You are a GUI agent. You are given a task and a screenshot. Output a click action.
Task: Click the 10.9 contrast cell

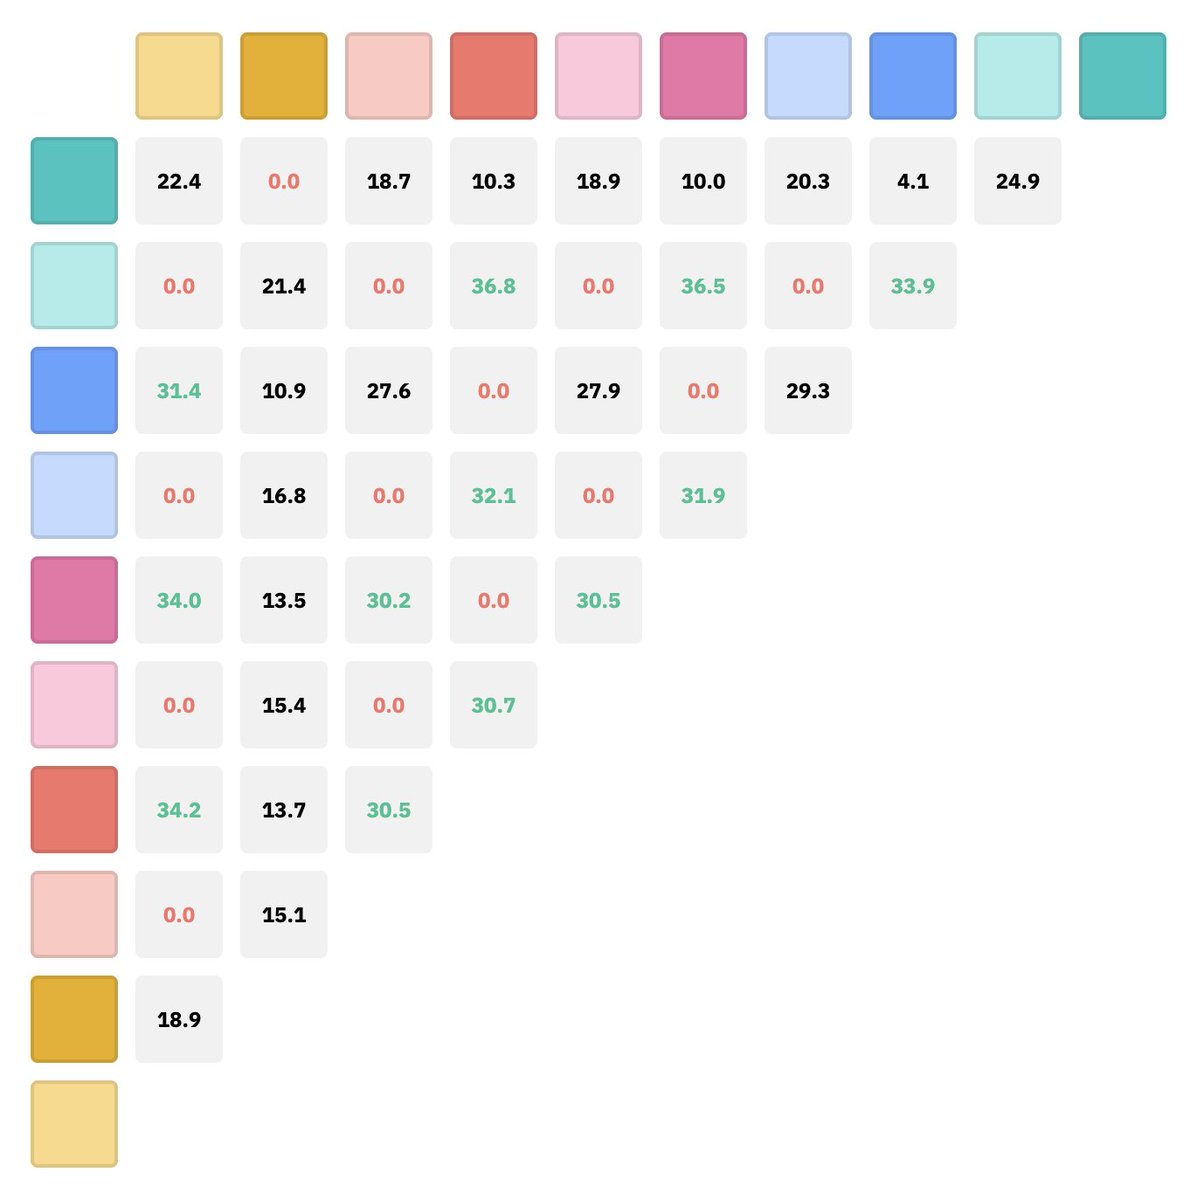[x=284, y=391]
